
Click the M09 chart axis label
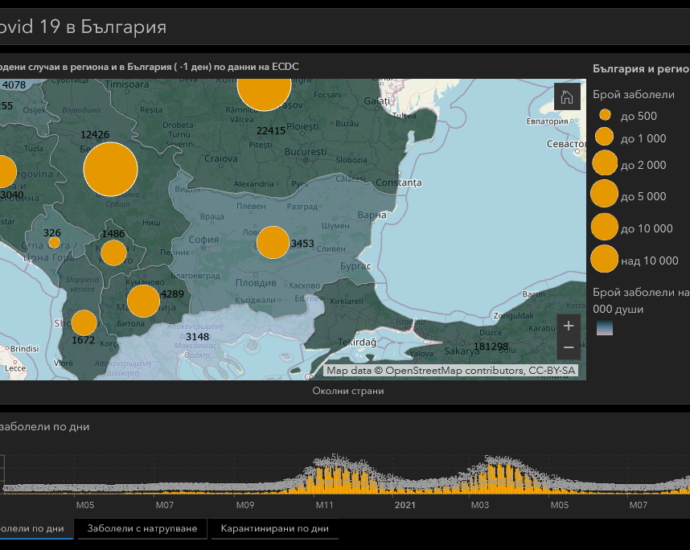tap(245, 505)
